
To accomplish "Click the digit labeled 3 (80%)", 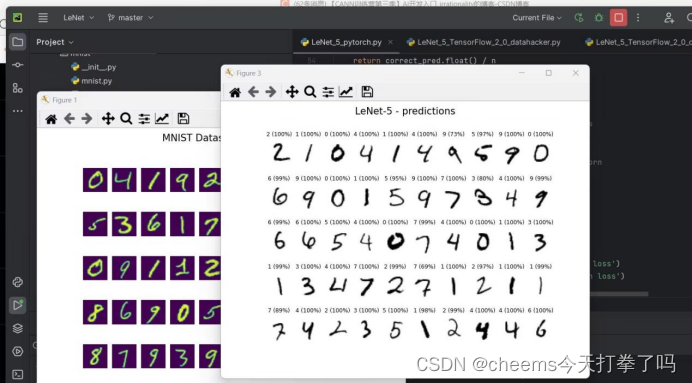I will coord(483,198).
